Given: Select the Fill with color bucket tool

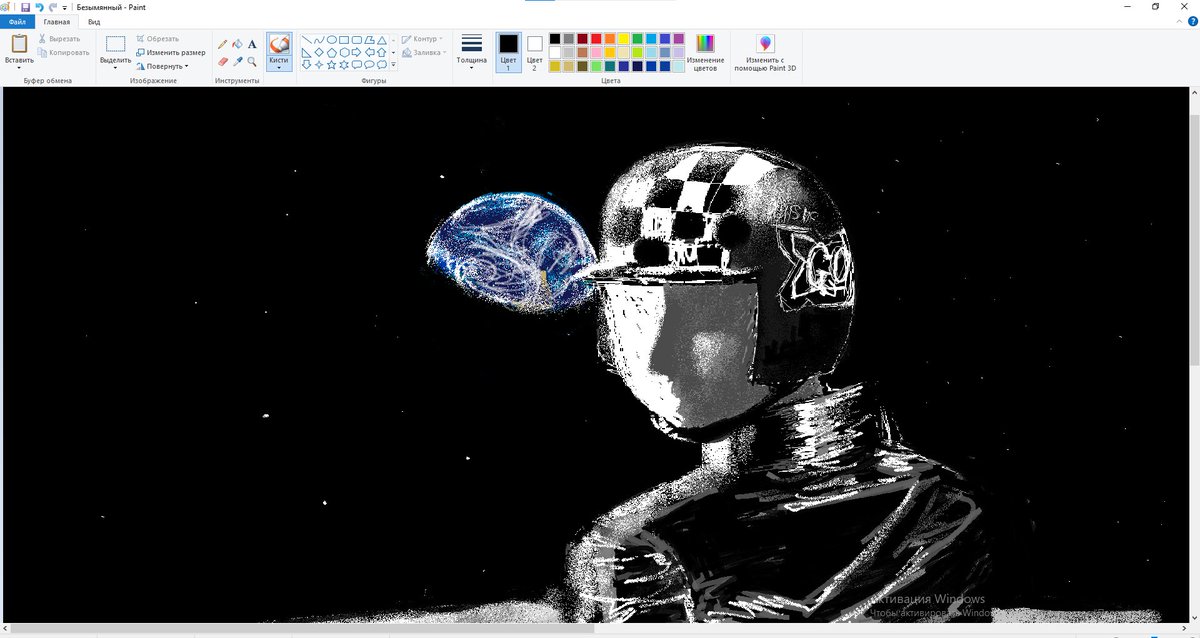Looking at the screenshot, I should tap(237, 45).
